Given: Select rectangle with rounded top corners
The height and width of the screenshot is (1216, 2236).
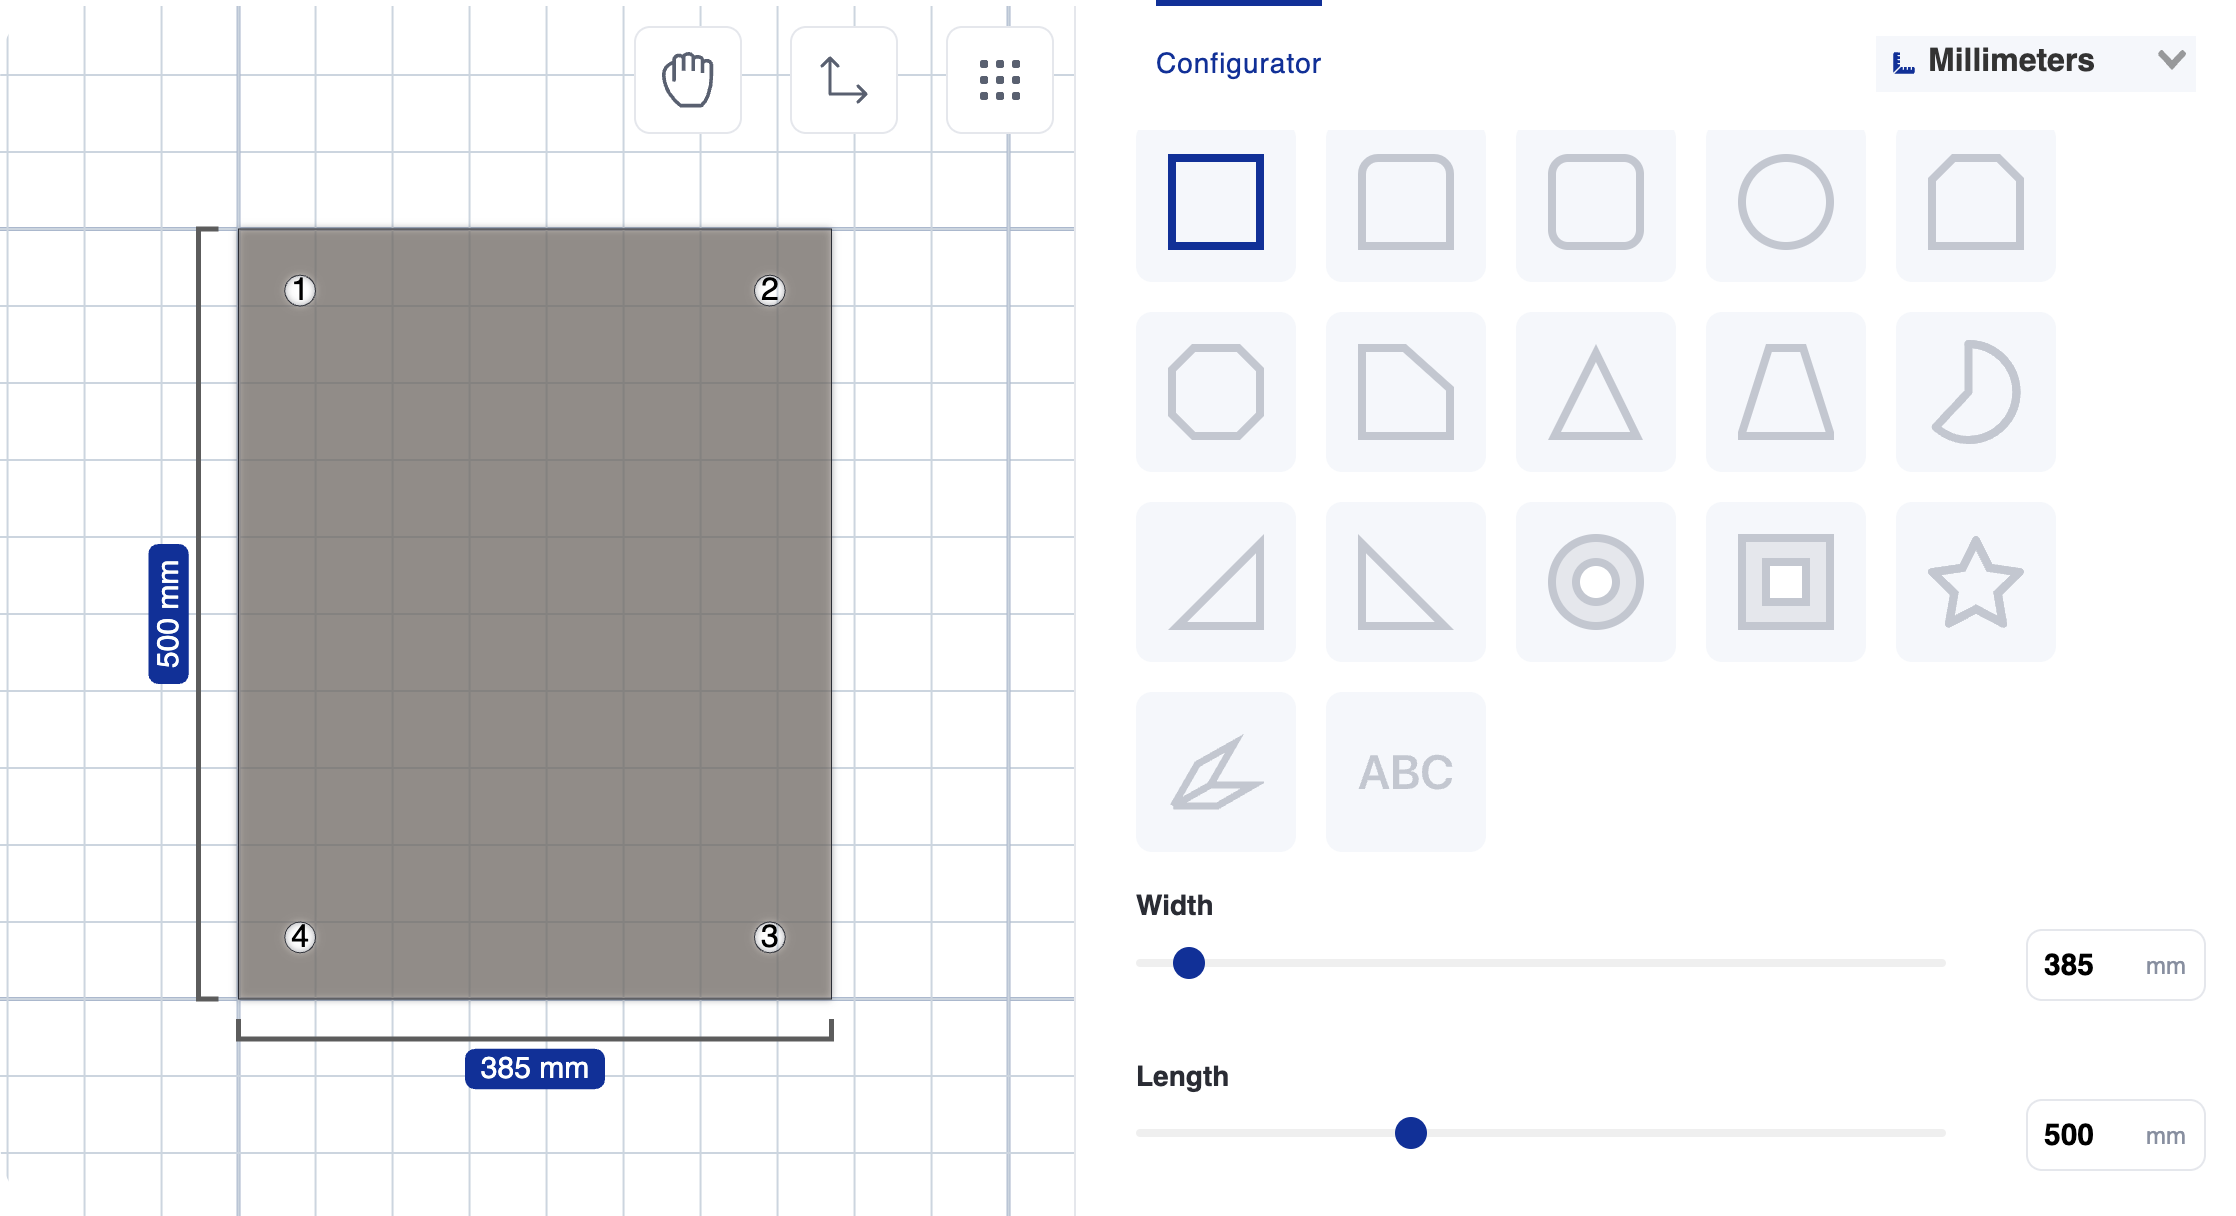Looking at the screenshot, I should (x=1406, y=203).
